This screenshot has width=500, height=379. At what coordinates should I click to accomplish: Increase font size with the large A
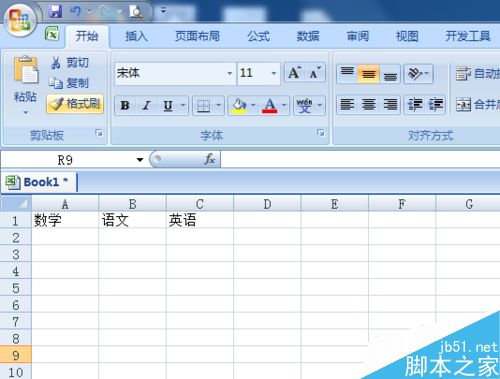[x=294, y=73]
